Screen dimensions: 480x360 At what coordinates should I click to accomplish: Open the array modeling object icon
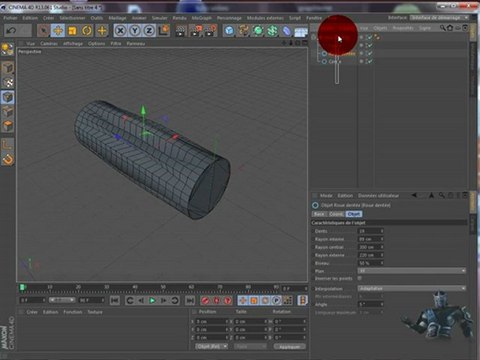(272, 31)
